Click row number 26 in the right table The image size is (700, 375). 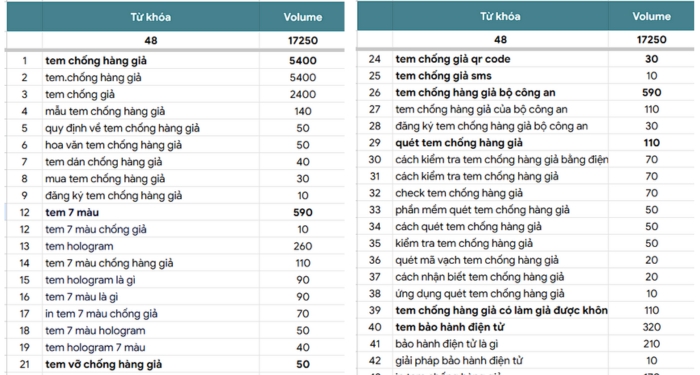[375, 92]
